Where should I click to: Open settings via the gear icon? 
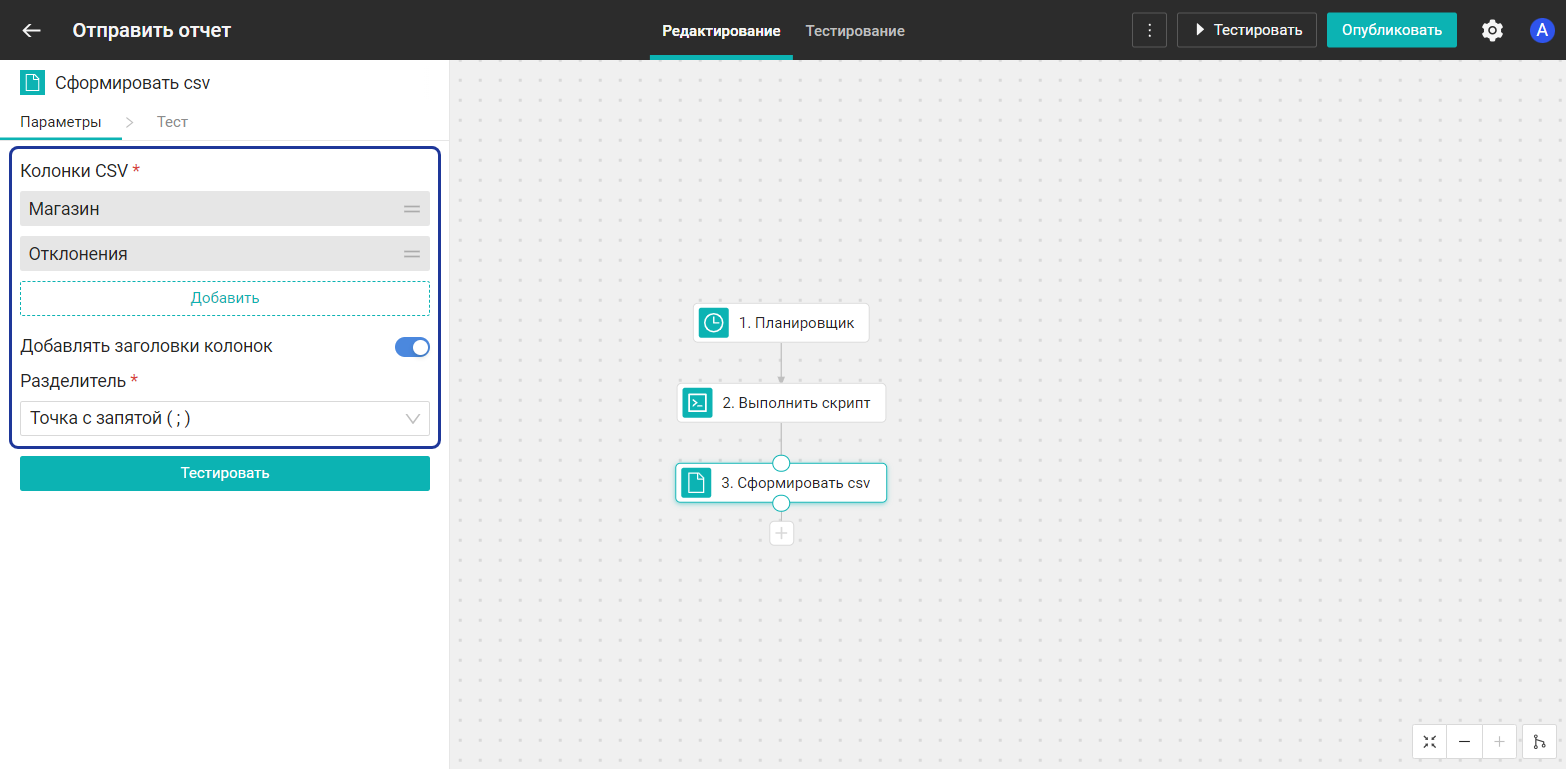click(x=1492, y=30)
